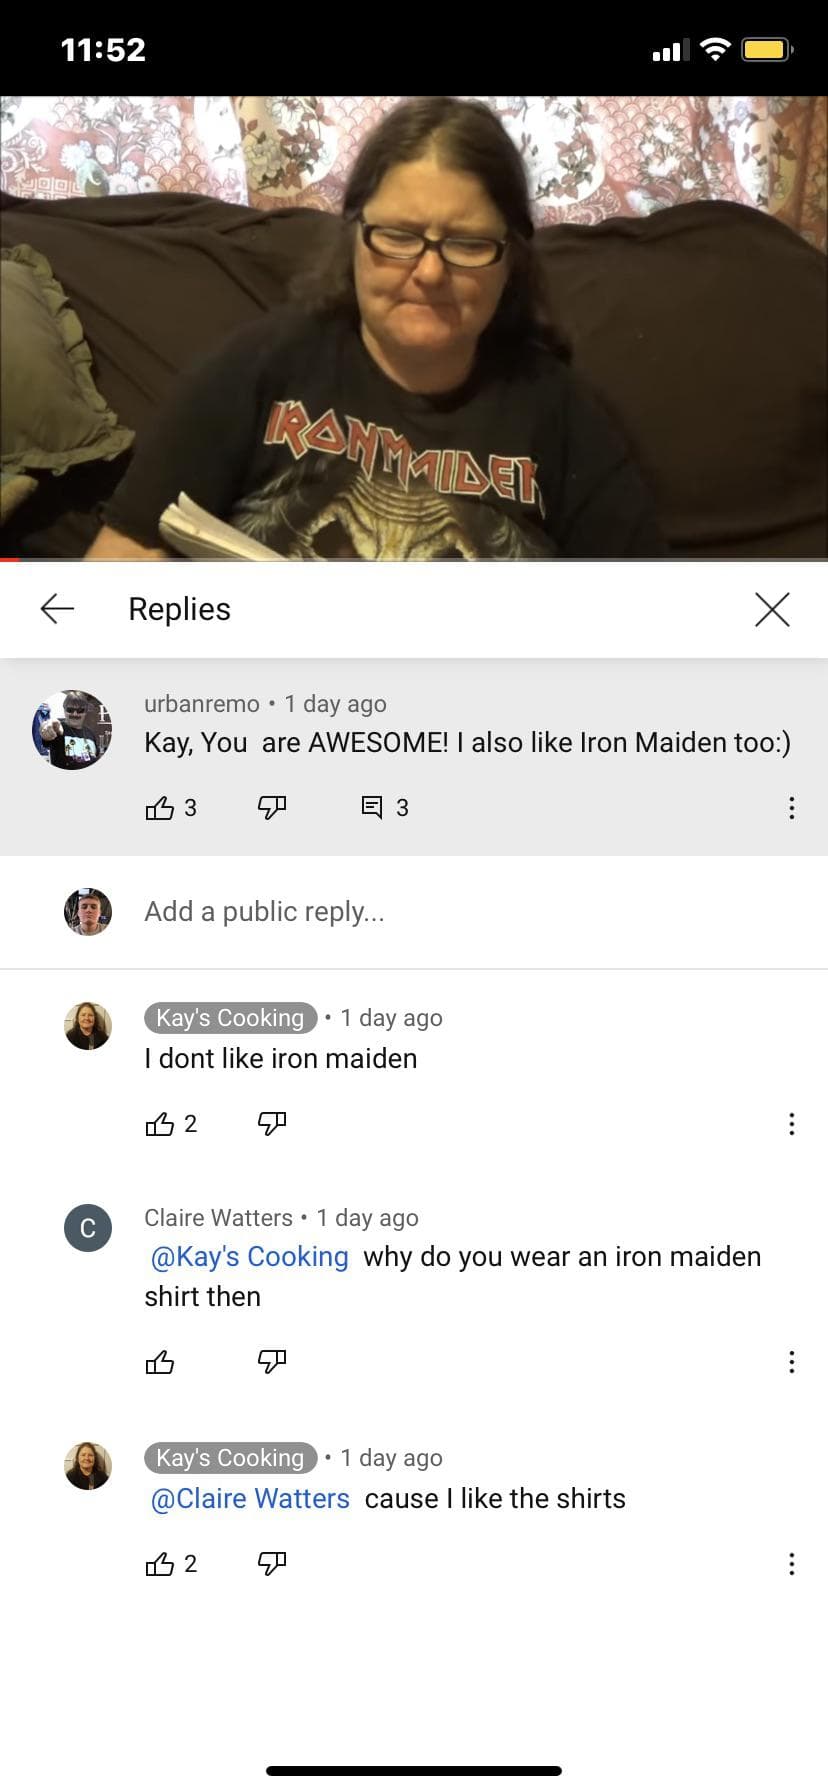Open urbanremo's profile avatar
The width and height of the screenshot is (828, 1792).
click(72, 730)
